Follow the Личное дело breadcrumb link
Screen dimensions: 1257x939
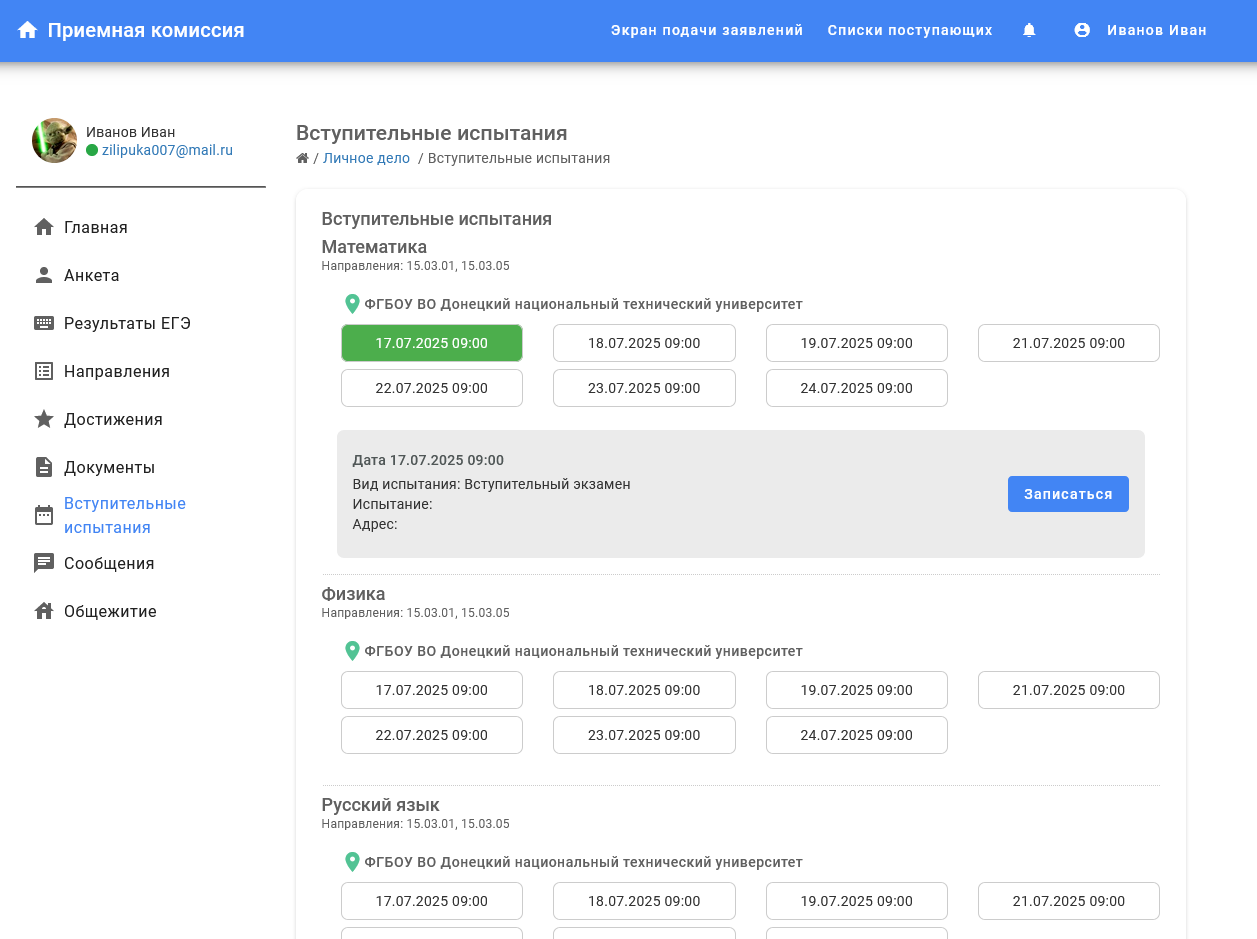366,158
